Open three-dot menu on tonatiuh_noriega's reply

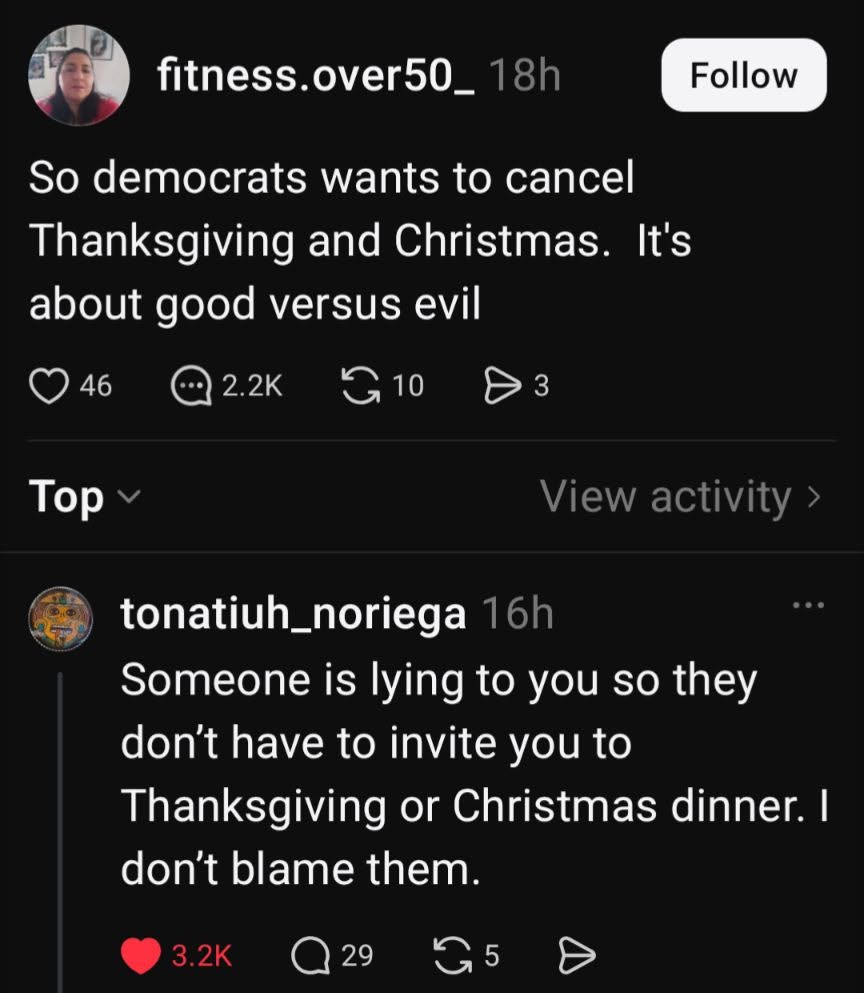click(808, 605)
